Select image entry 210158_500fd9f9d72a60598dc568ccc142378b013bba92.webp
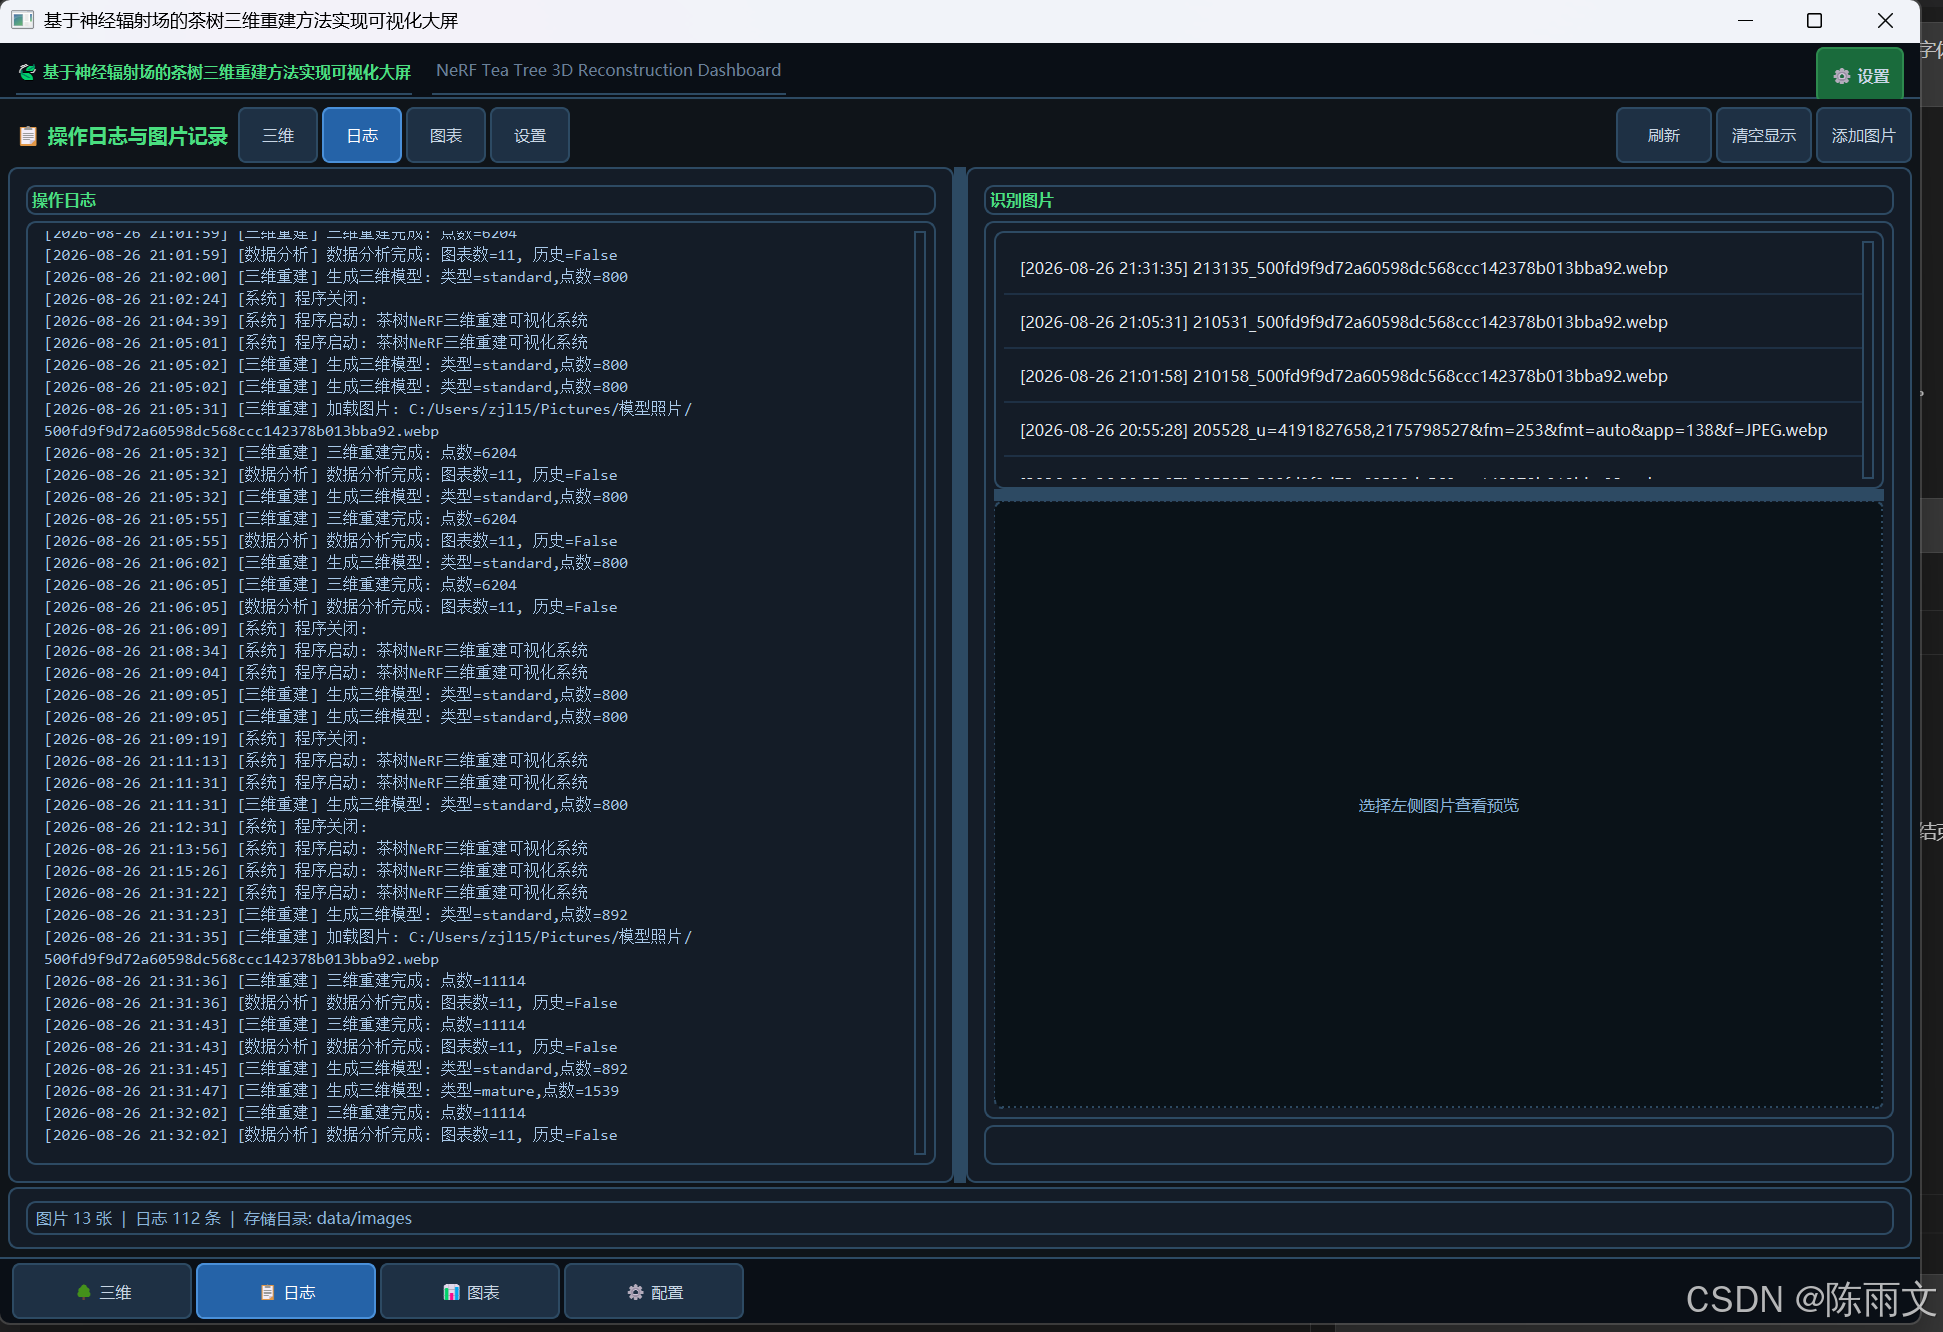Screen dimensions: 1943x1332 [1432, 376]
